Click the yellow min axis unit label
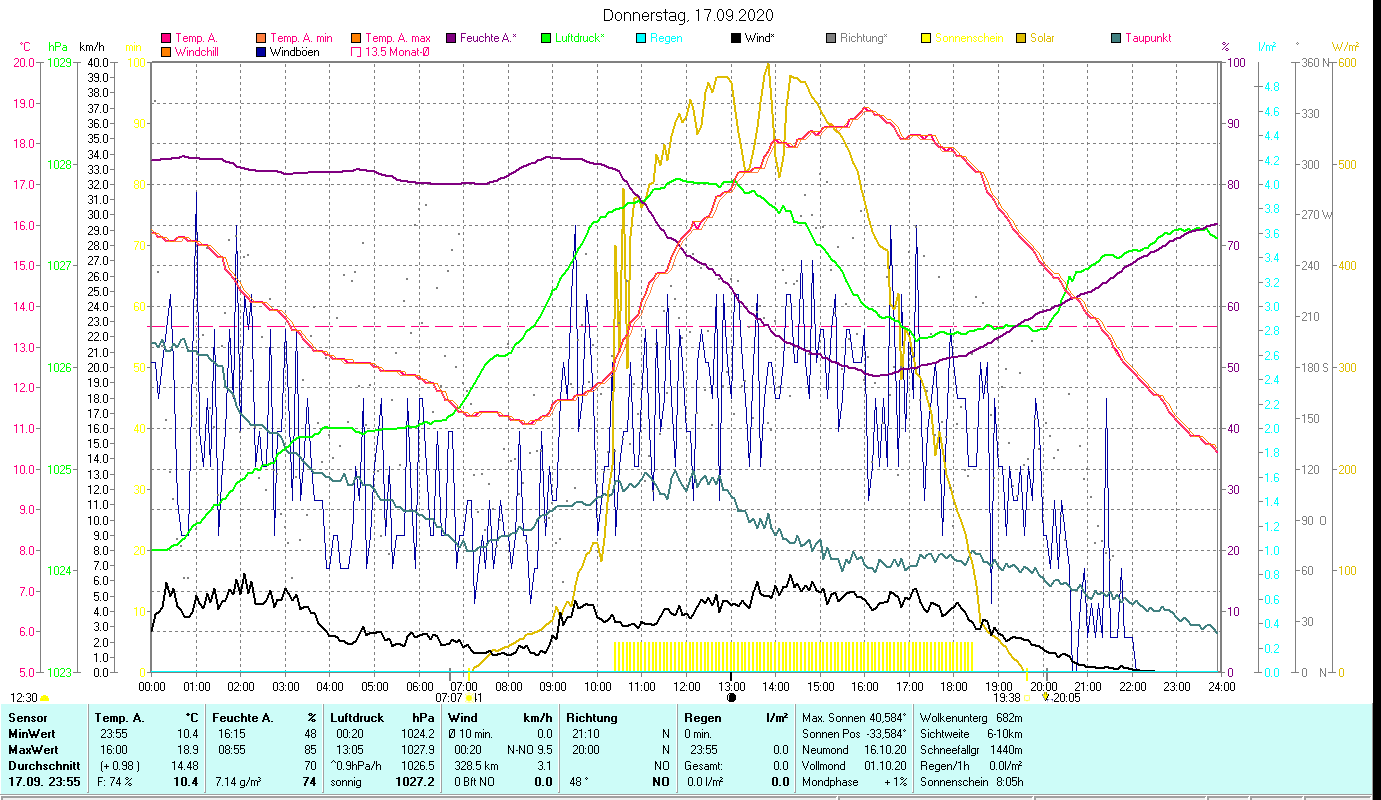The height and width of the screenshot is (800, 1381). (x=132, y=47)
